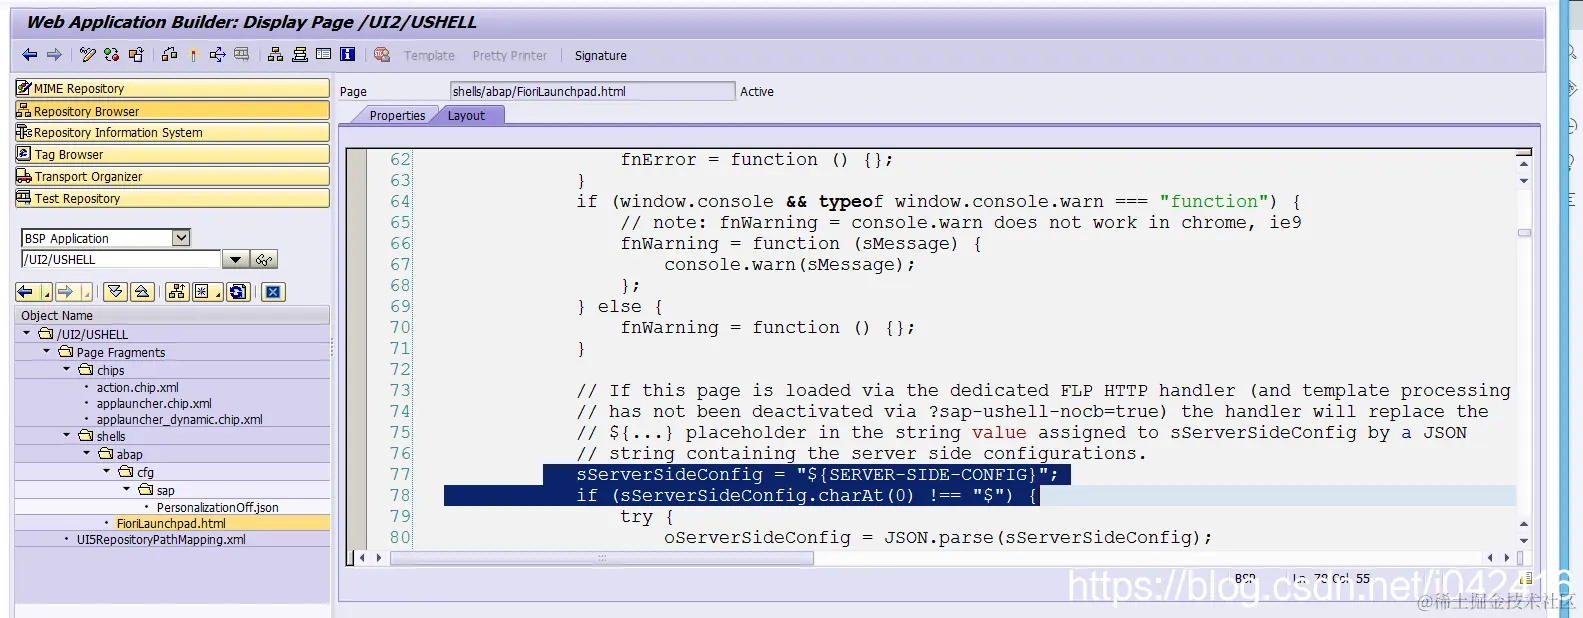Image resolution: width=1583 pixels, height=618 pixels.
Task: Open the blue Information icon
Action: click(347, 55)
